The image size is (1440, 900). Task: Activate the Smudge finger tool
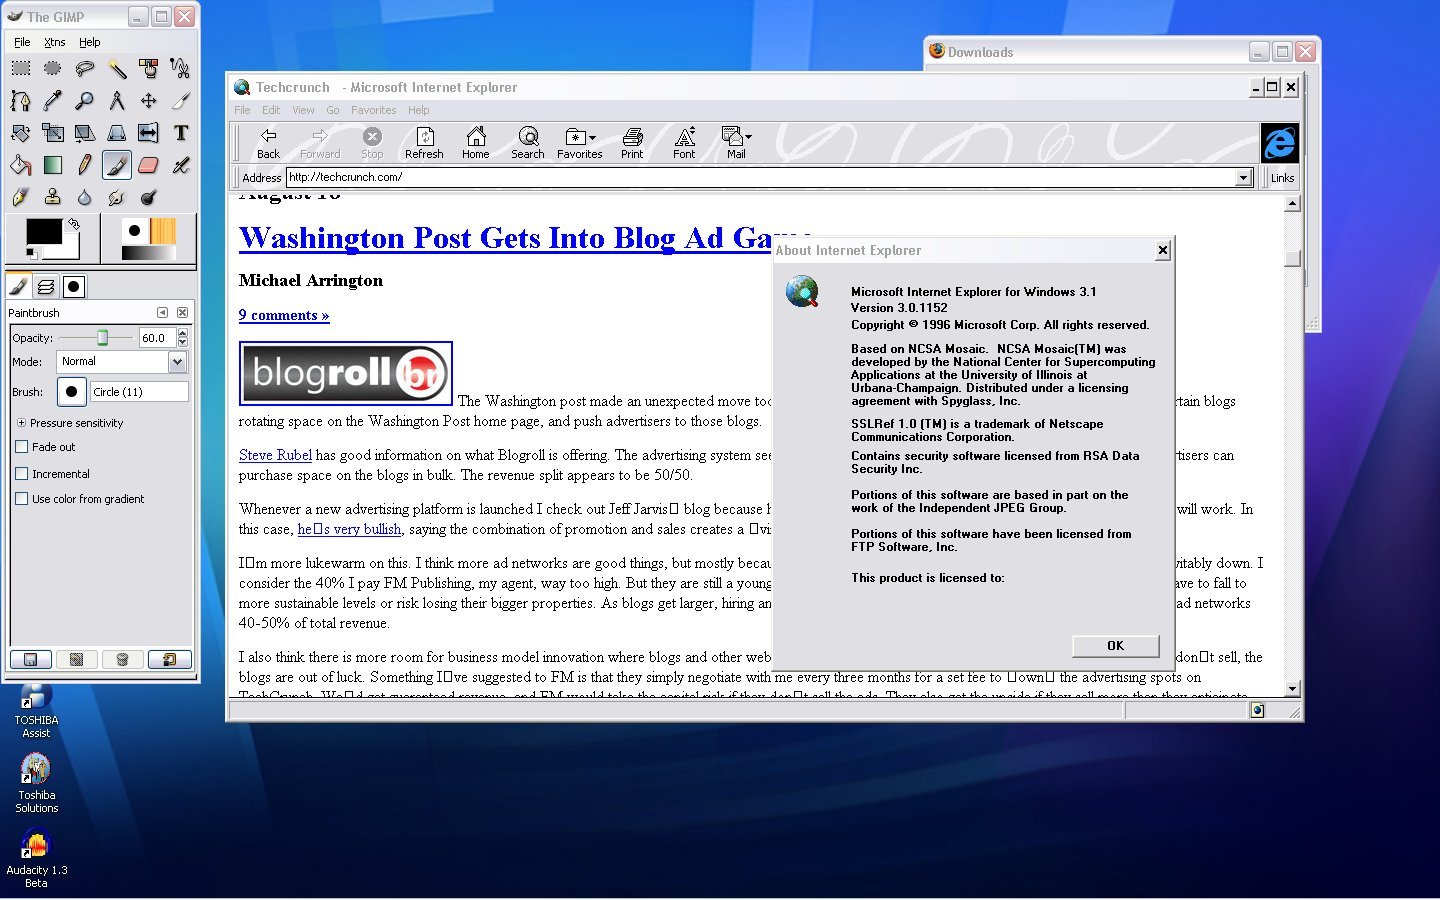pyautogui.click(x=117, y=197)
